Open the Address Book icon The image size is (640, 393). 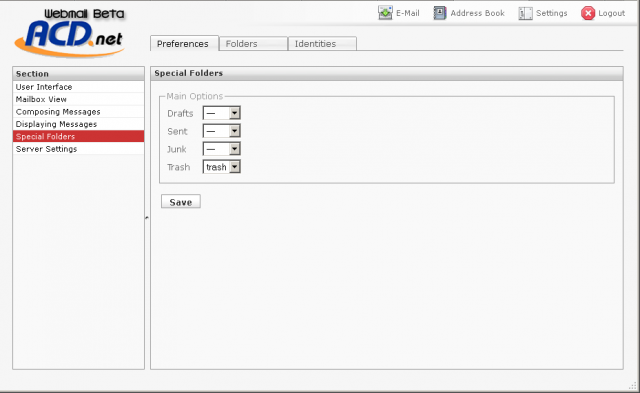(x=440, y=13)
